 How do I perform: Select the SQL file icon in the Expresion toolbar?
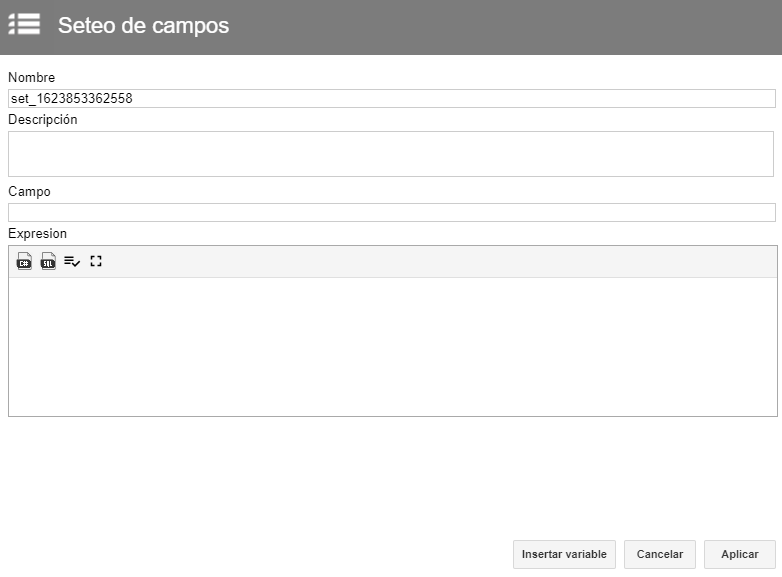click(48, 261)
